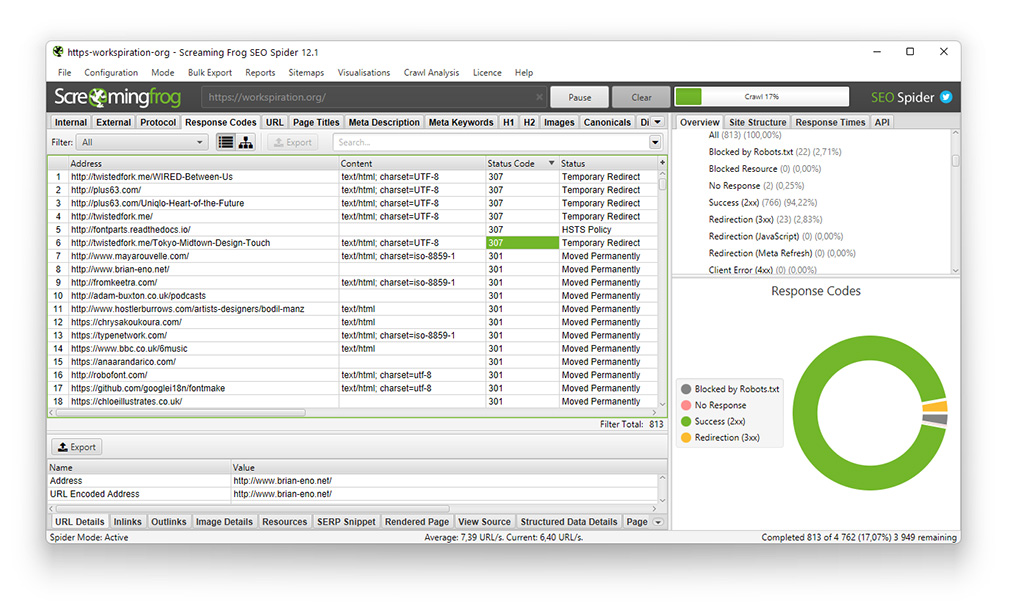Open the search options dropdown arrow
Screen dimensions: 1024x605
coord(655,142)
